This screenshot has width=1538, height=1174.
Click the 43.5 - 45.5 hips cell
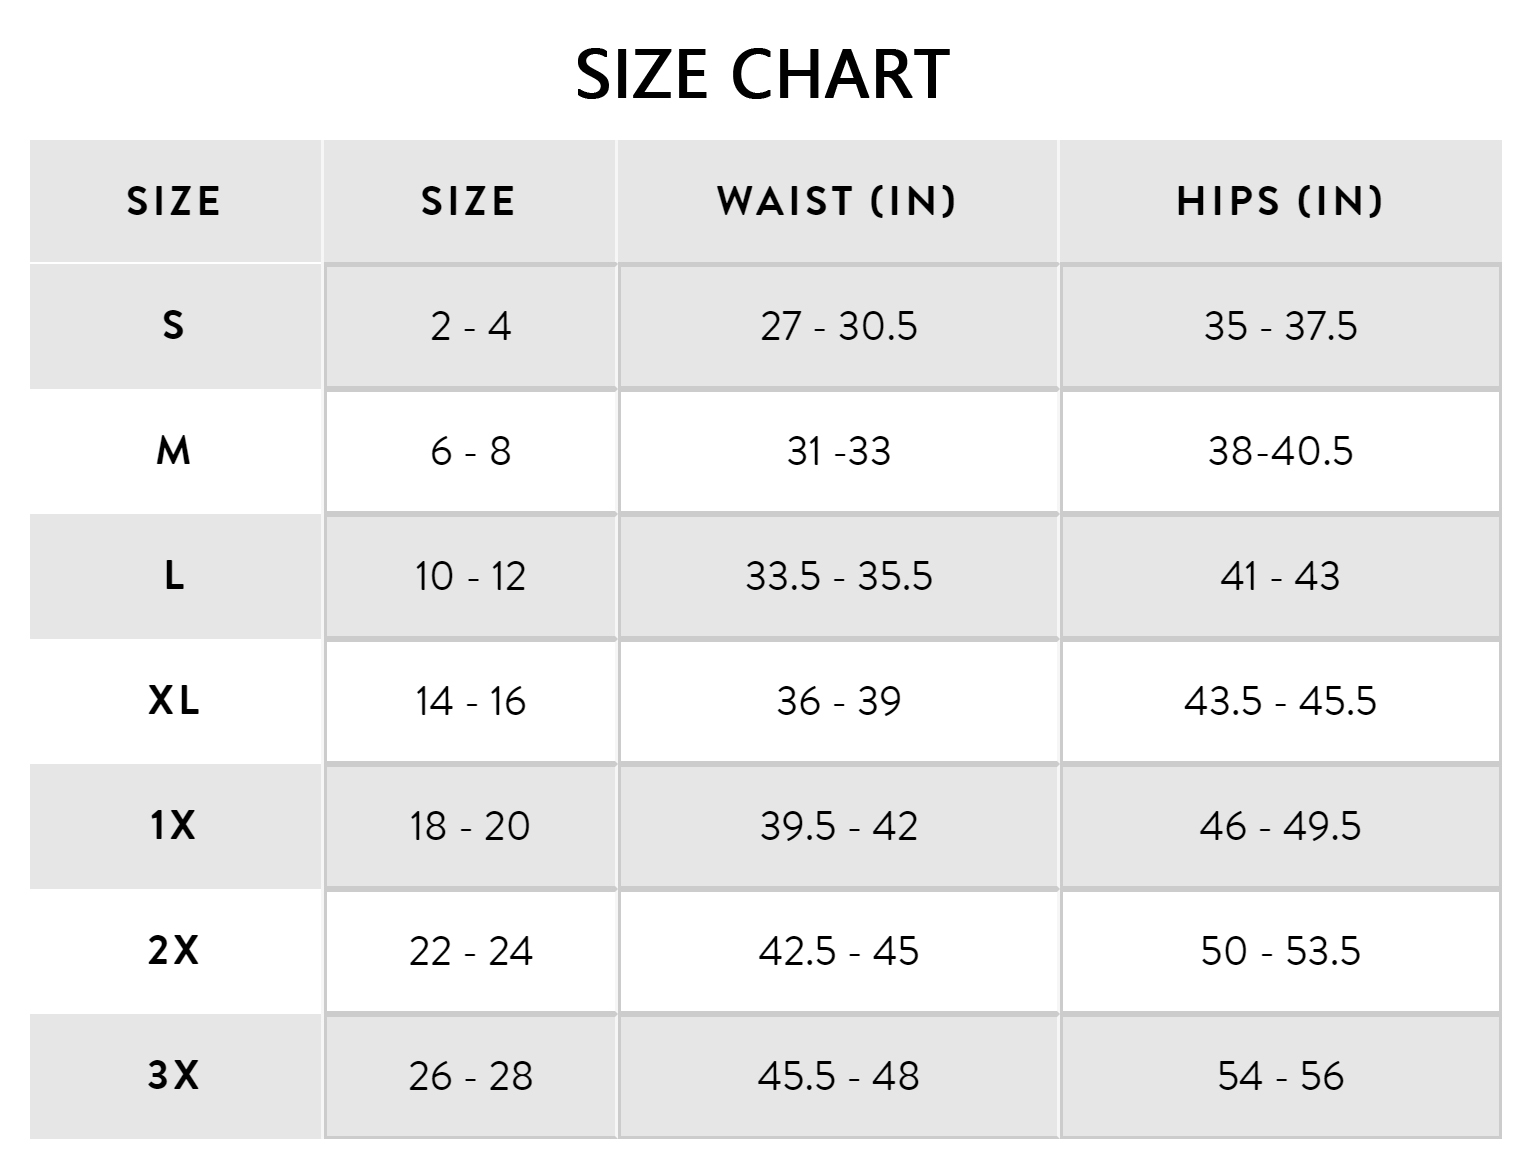(x=1280, y=701)
